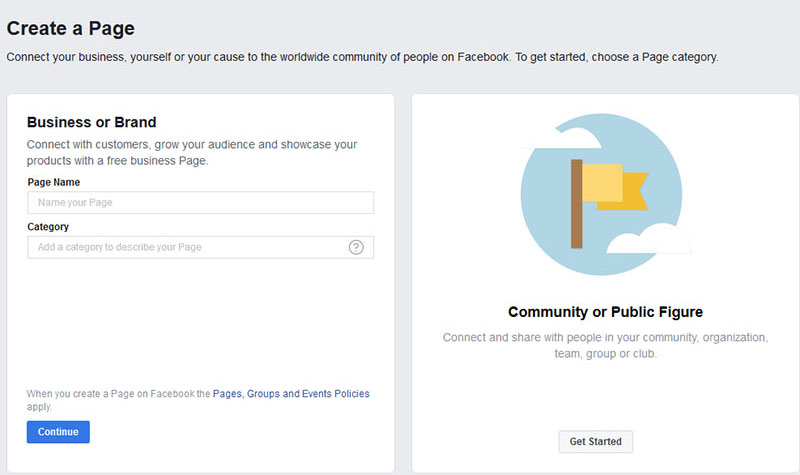Focus the 'Name your Page' input field
Image resolution: width=800 pixels, height=475 pixels.
tap(201, 203)
